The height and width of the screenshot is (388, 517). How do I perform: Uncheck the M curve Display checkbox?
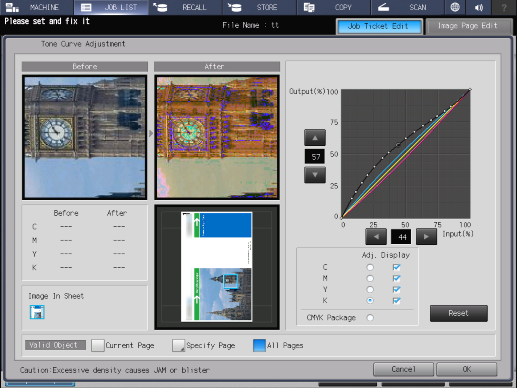(x=396, y=278)
